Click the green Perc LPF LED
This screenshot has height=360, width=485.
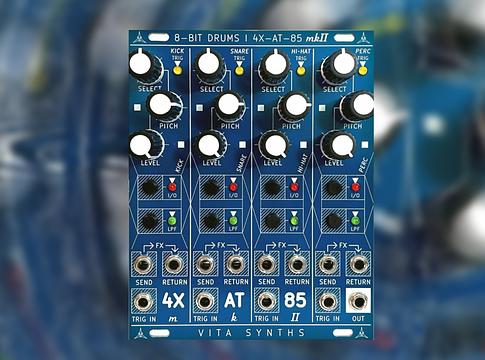click(x=356, y=220)
